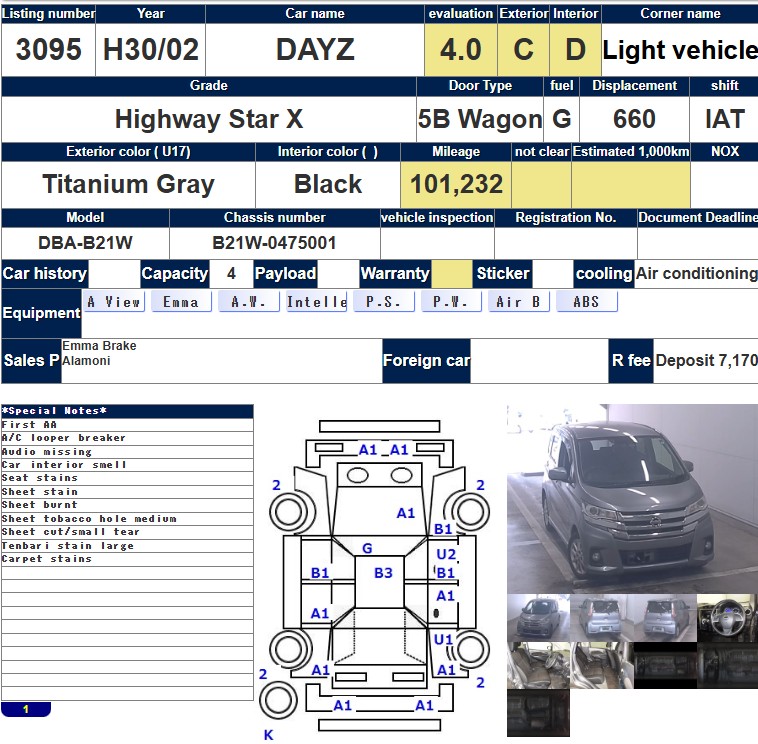Click the door type 5B Wagon
Image resolution: width=758 pixels, height=744 pixels.
coord(480,119)
